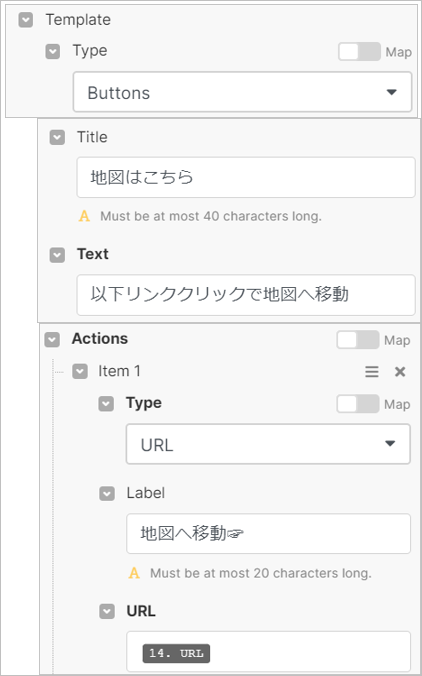The width and height of the screenshot is (422, 676).
Task: Toggle Map switch for Item 1 Type
Action: (x=358, y=404)
